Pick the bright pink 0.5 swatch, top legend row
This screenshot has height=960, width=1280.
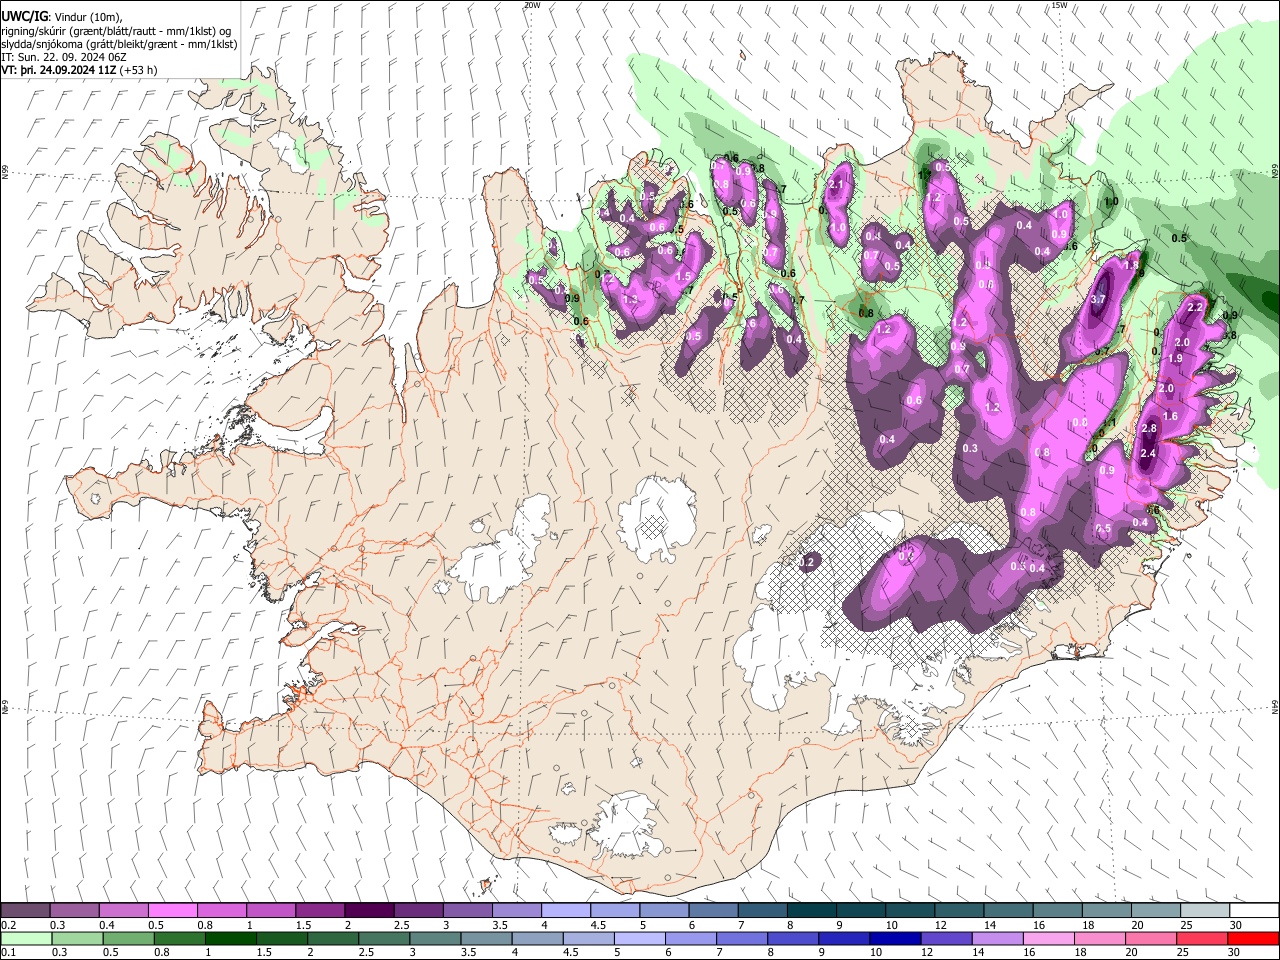(x=172, y=910)
